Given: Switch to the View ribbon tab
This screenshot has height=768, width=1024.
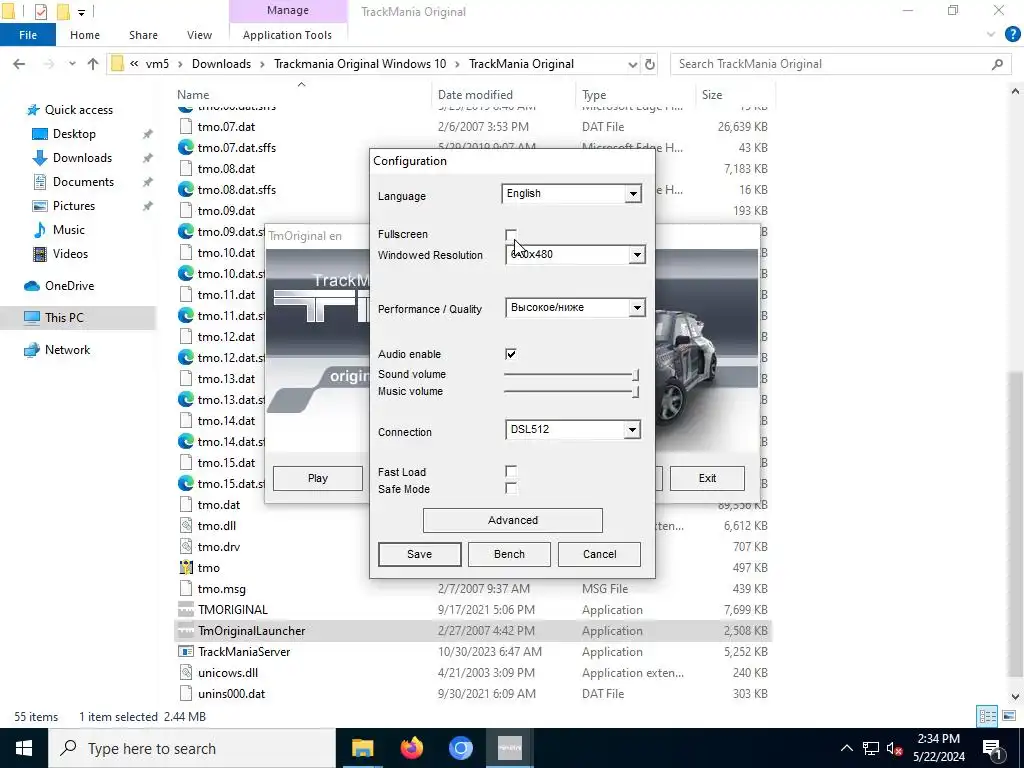Looking at the screenshot, I should tap(199, 35).
